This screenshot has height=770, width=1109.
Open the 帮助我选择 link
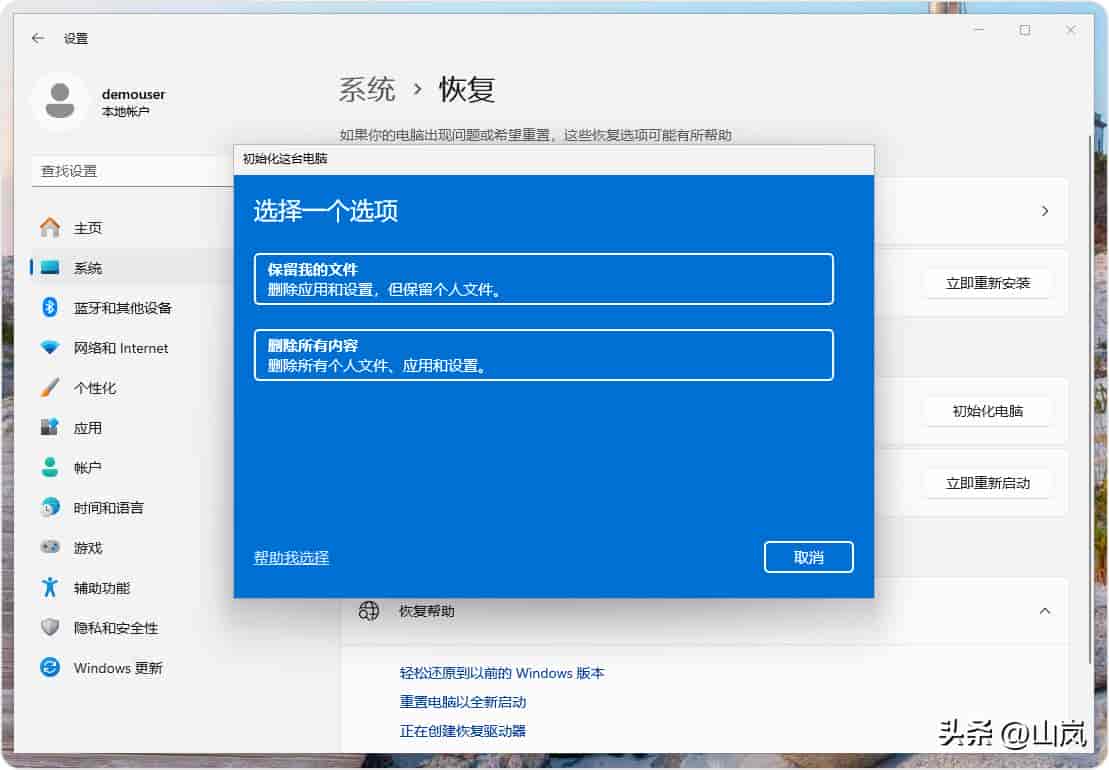(x=291, y=557)
